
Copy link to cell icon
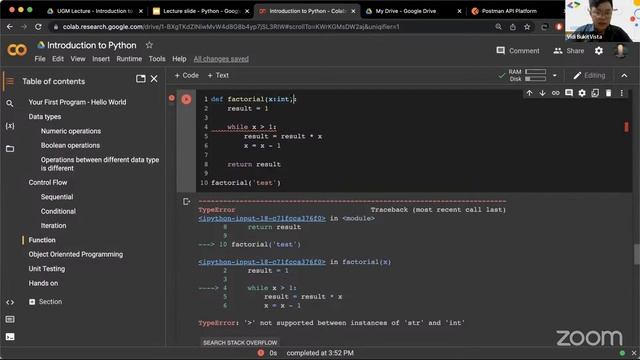(x=556, y=93)
